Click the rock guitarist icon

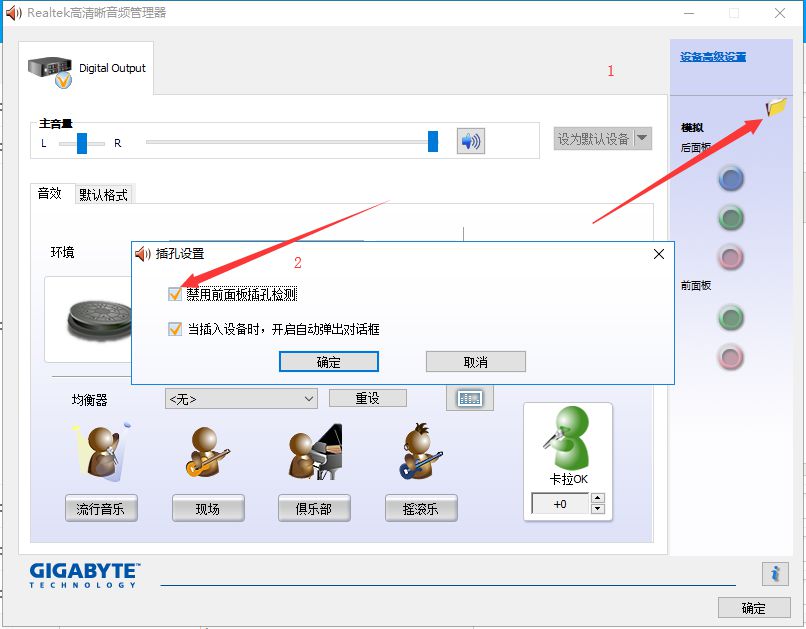[420, 452]
